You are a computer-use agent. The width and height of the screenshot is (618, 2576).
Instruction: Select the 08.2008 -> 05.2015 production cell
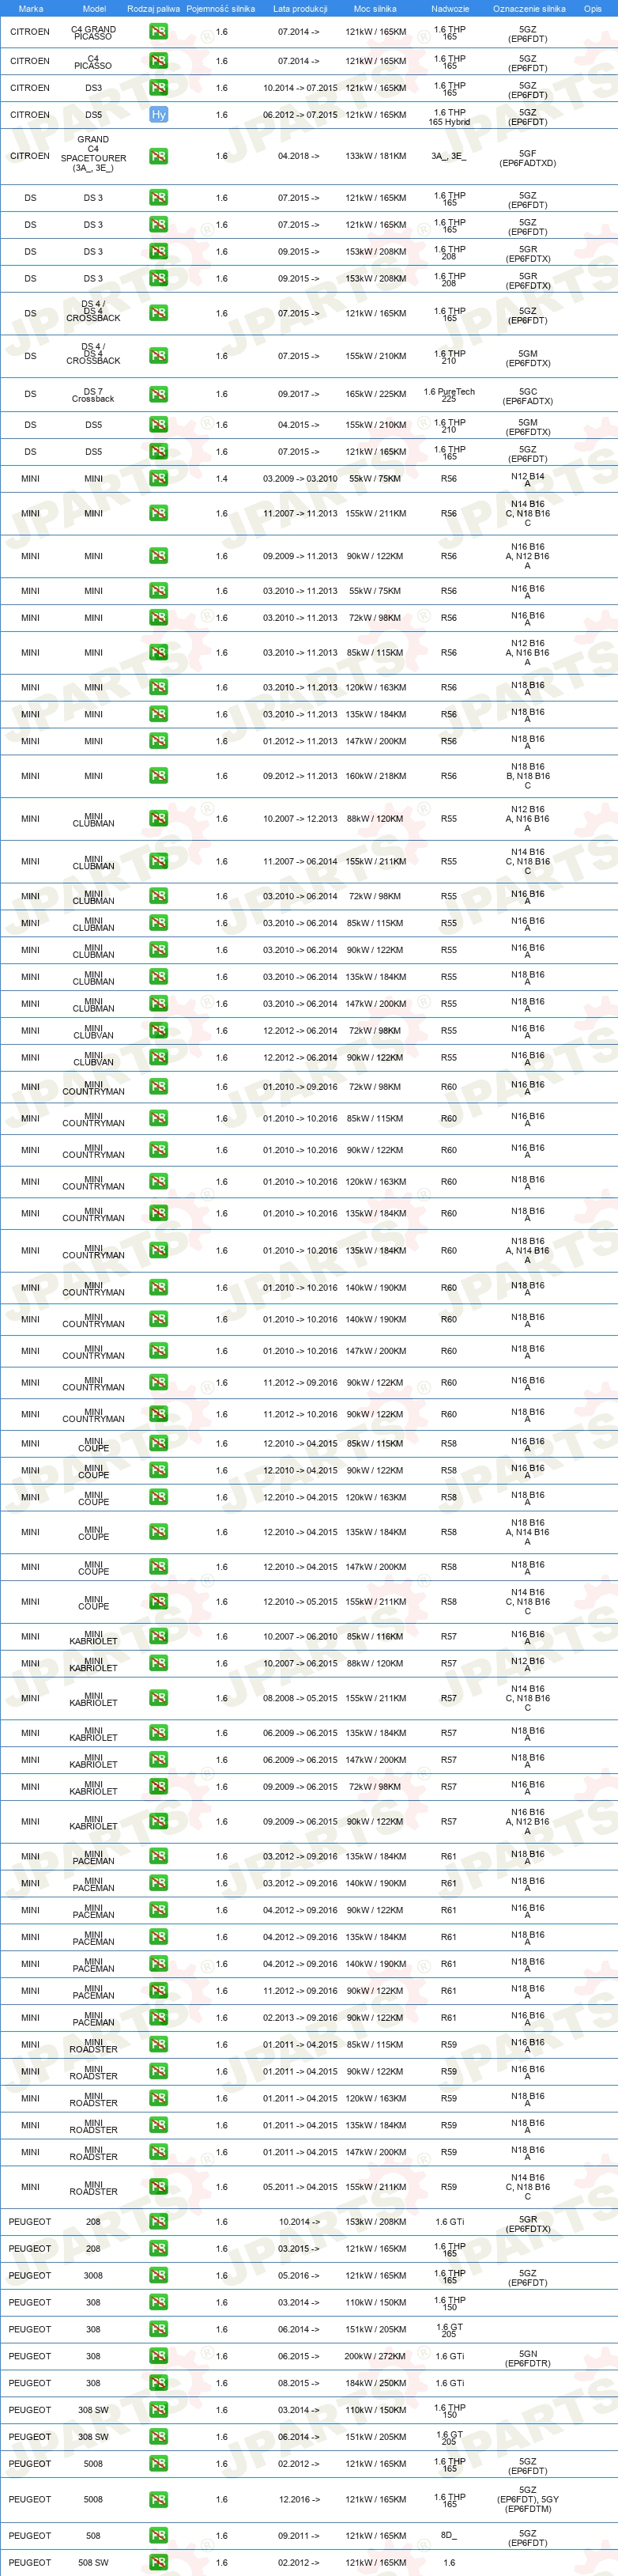click(x=300, y=1699)
